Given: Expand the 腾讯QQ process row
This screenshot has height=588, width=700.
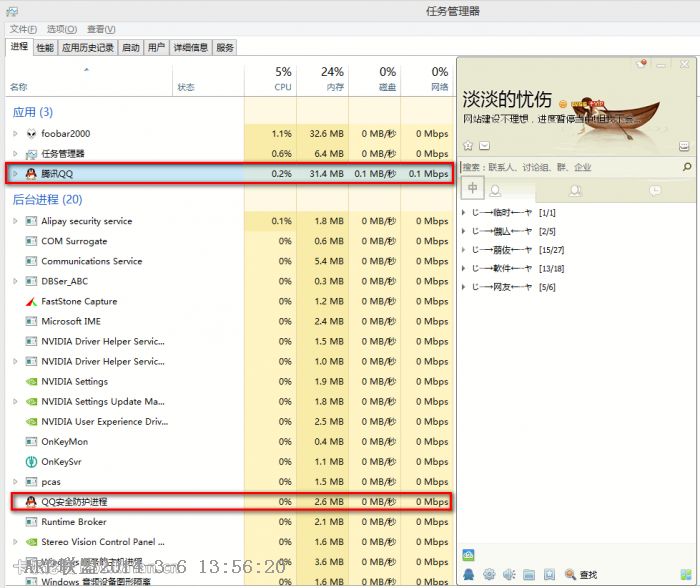Looking at the screenshot, I should 15,173.
